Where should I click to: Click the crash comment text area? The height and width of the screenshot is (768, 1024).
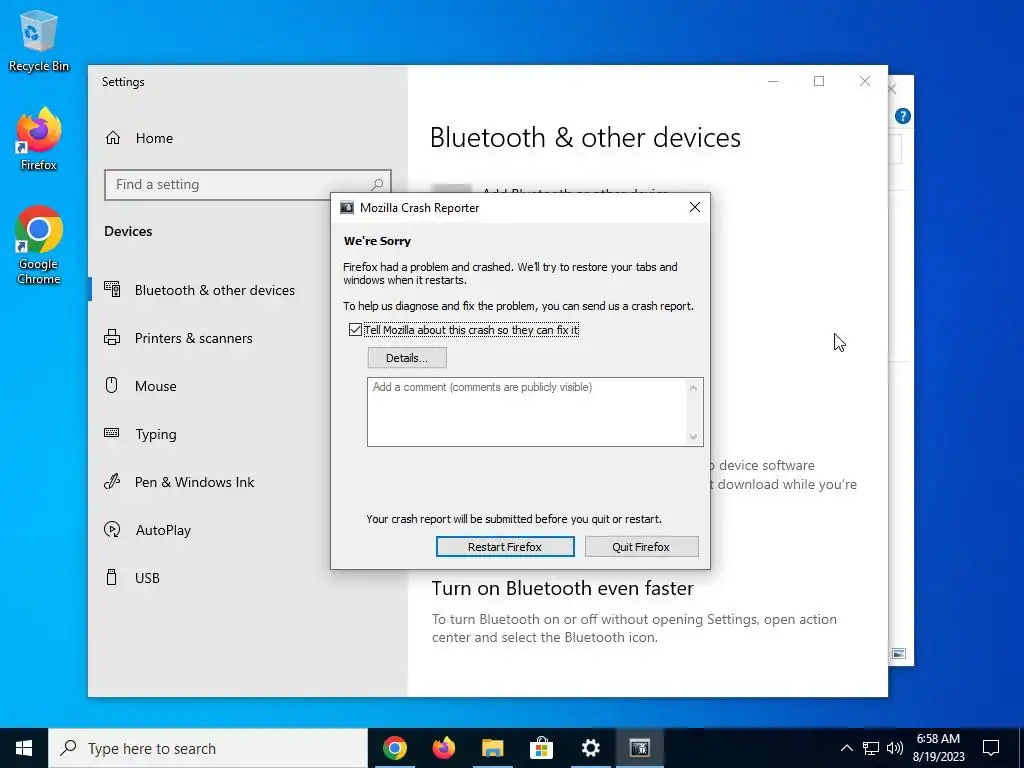526,412
